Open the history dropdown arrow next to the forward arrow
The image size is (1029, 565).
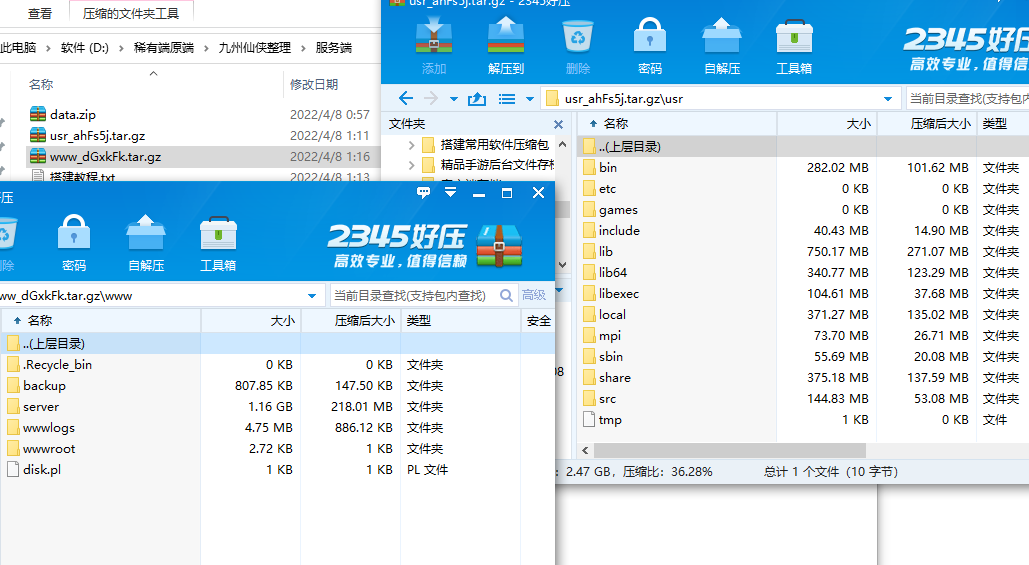pyautogui.click(x=453, y=99)
